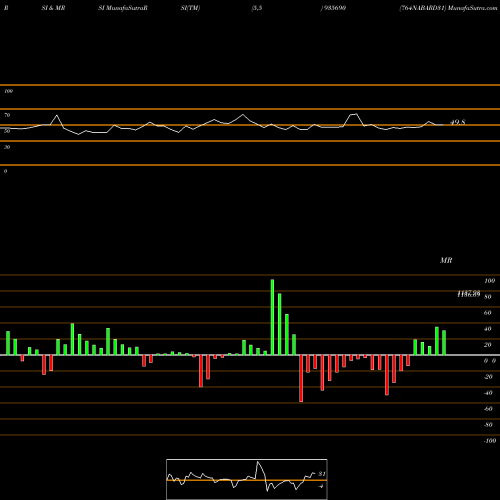The height and width of the screenshot is (500, 500).
Task: Click the RSI axis label 50
Action: [x=7, y=131]
